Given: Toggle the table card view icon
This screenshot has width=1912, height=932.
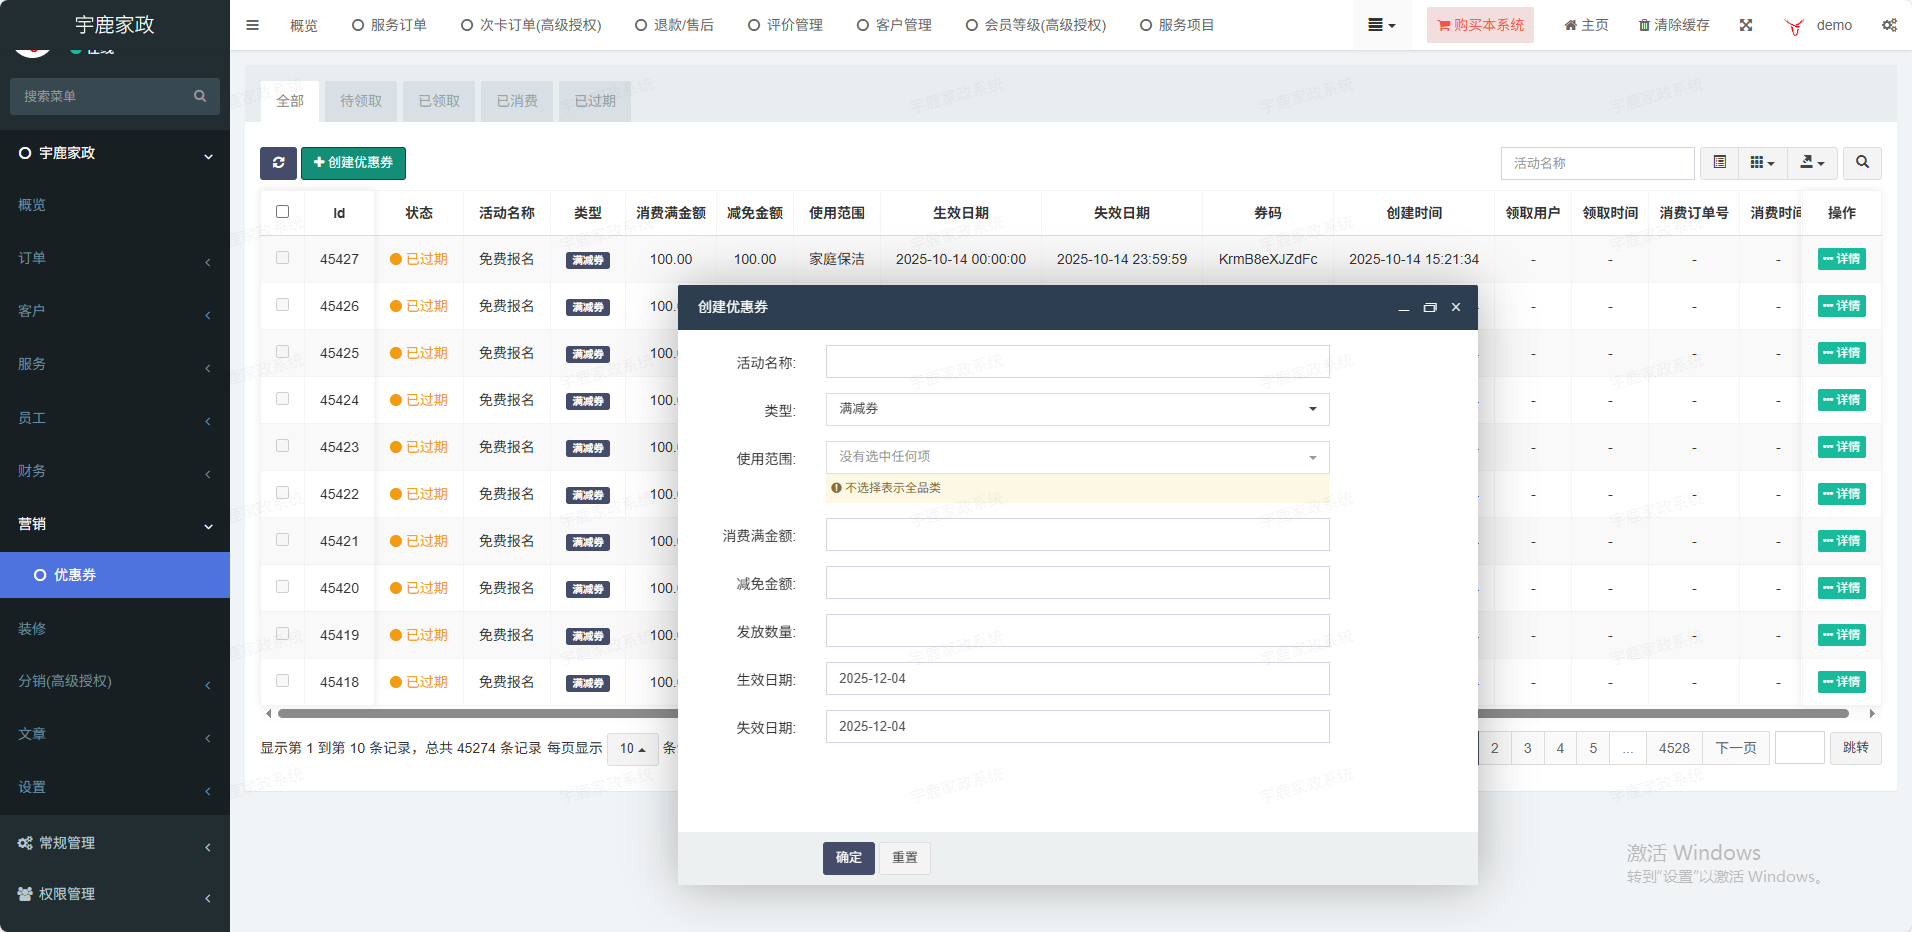Looking at the screenshot, I should click(x=1719, y=163).
